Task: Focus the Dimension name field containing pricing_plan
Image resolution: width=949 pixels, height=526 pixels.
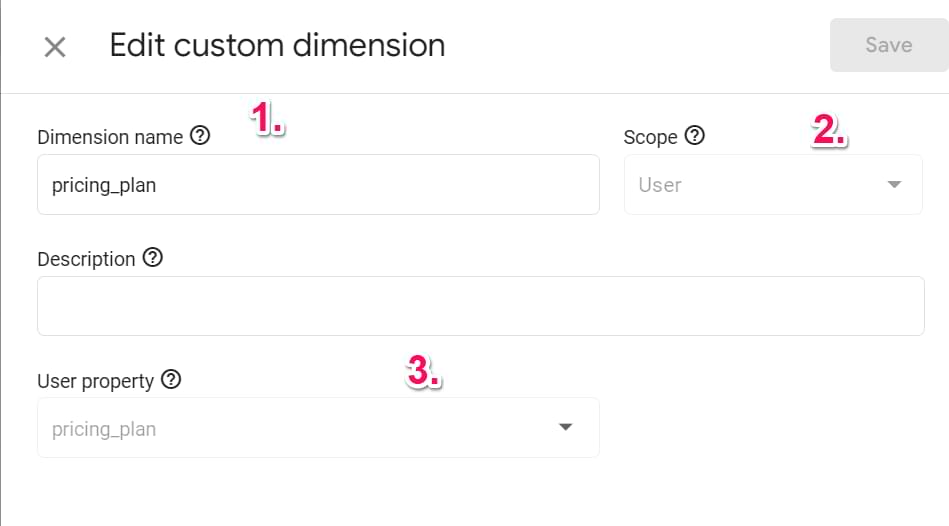Action: click(x=318, y=185)
